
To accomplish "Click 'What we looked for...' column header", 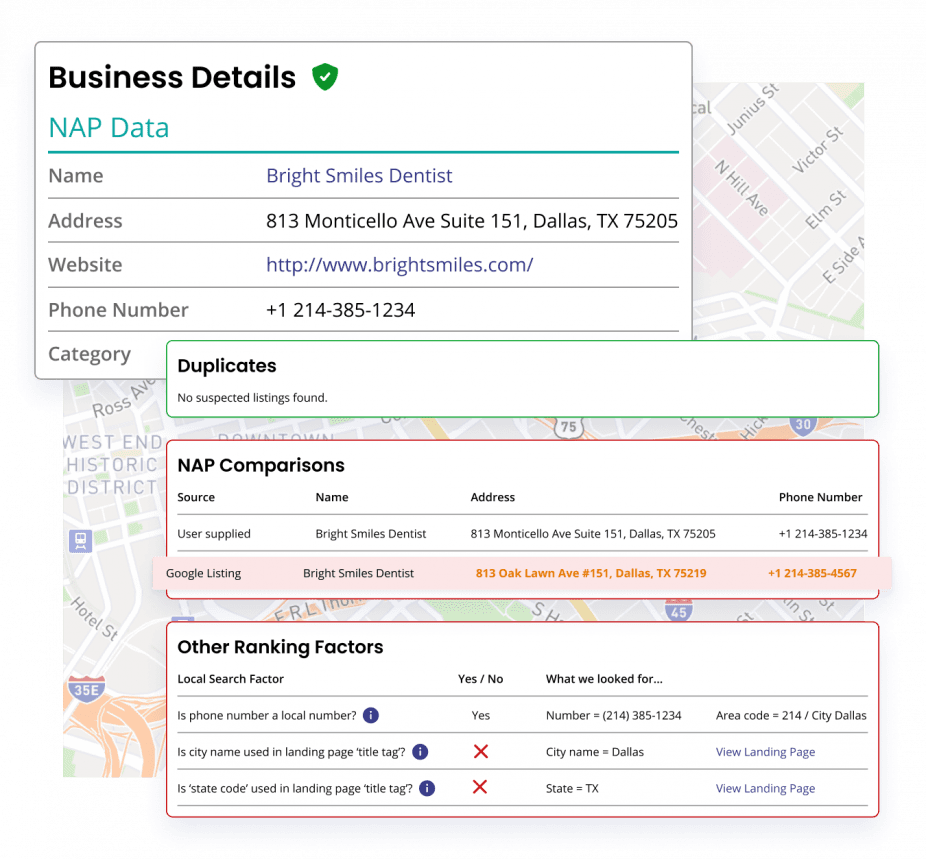I will [x=604, y=679].
